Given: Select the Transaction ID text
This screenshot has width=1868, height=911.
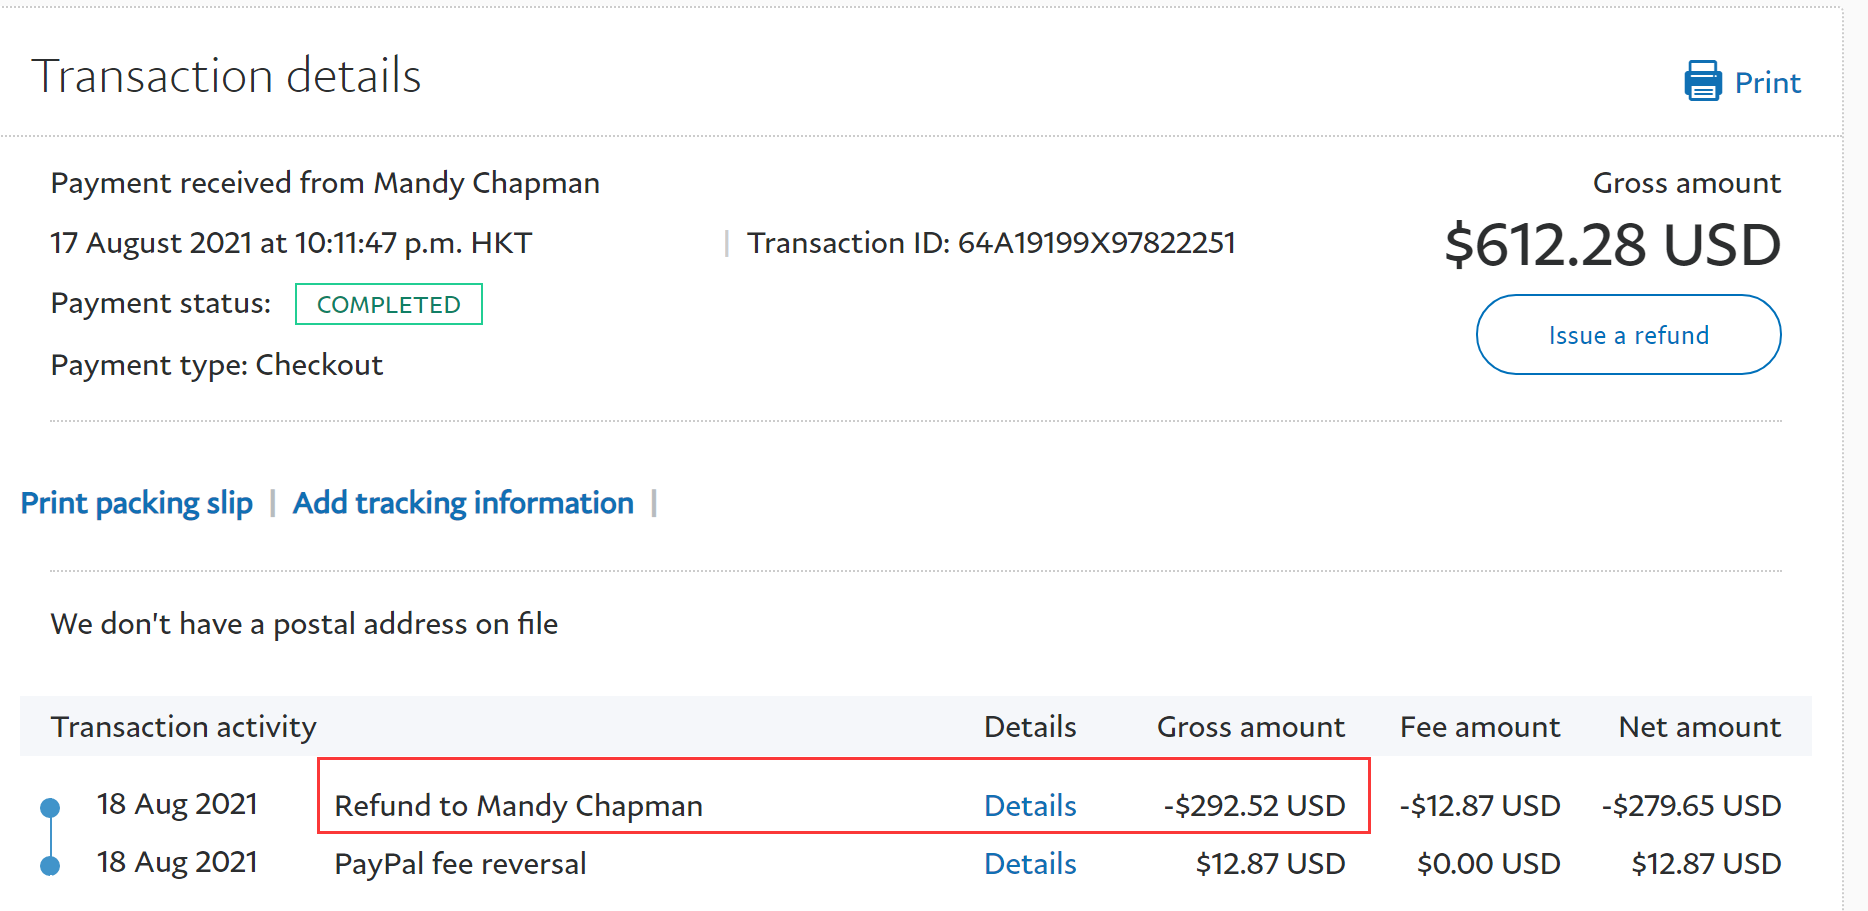Looking at the screenshot, I should pyautogui.click(x=991, y=243).
